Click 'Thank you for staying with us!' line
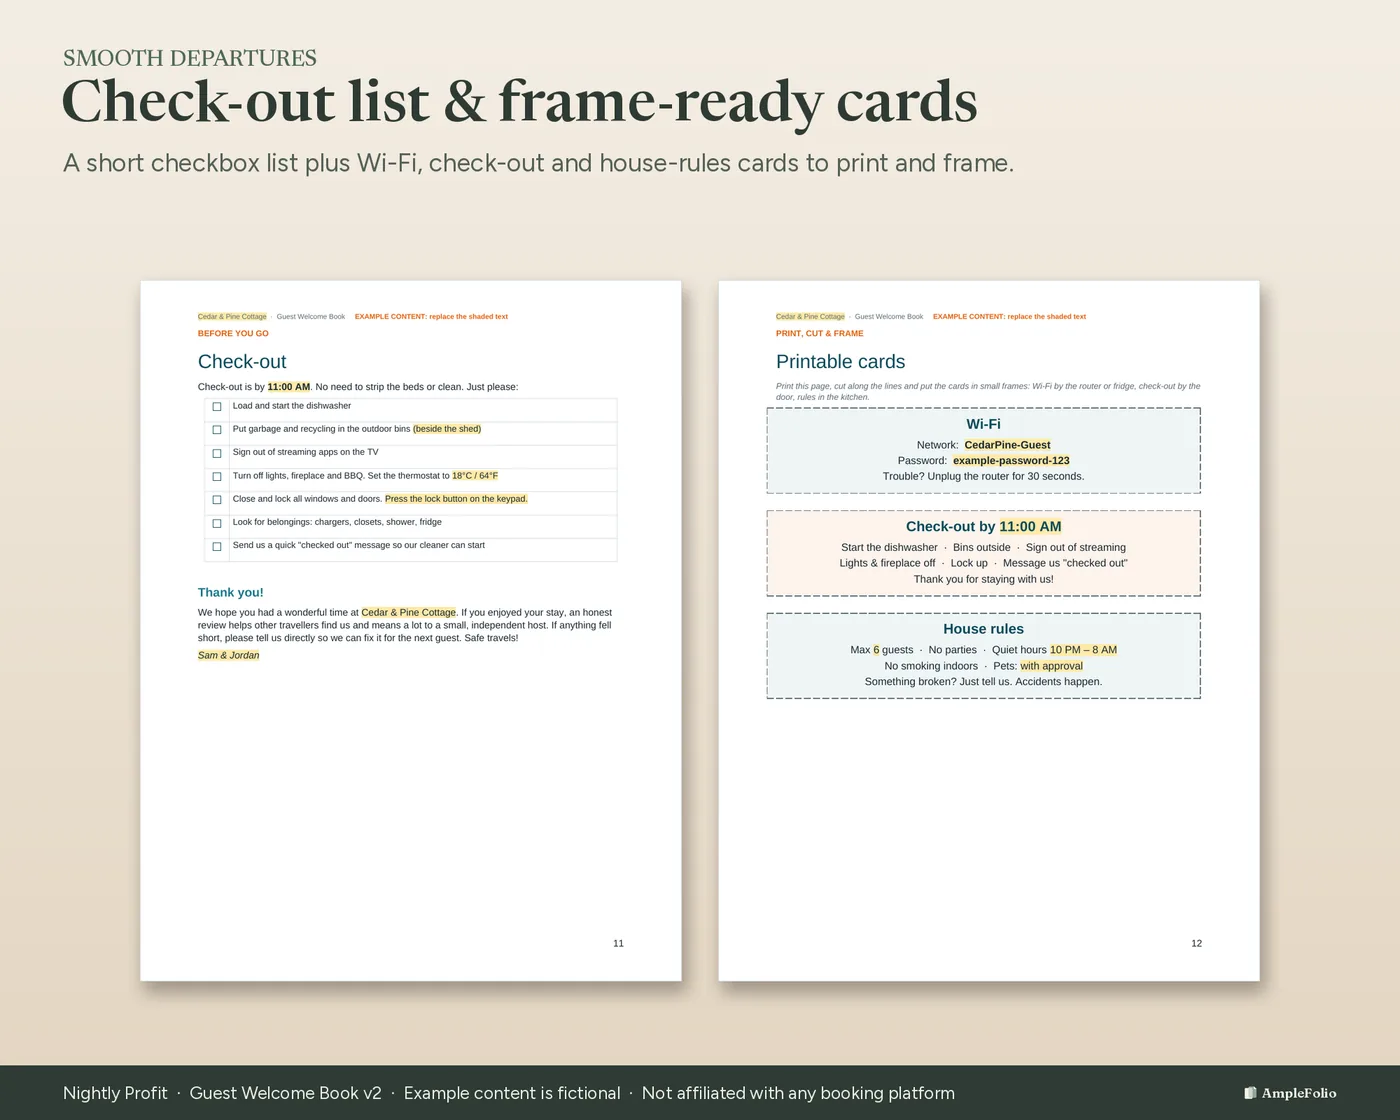Screen dimensions: 1400x1120 click(x=983, y=579)
